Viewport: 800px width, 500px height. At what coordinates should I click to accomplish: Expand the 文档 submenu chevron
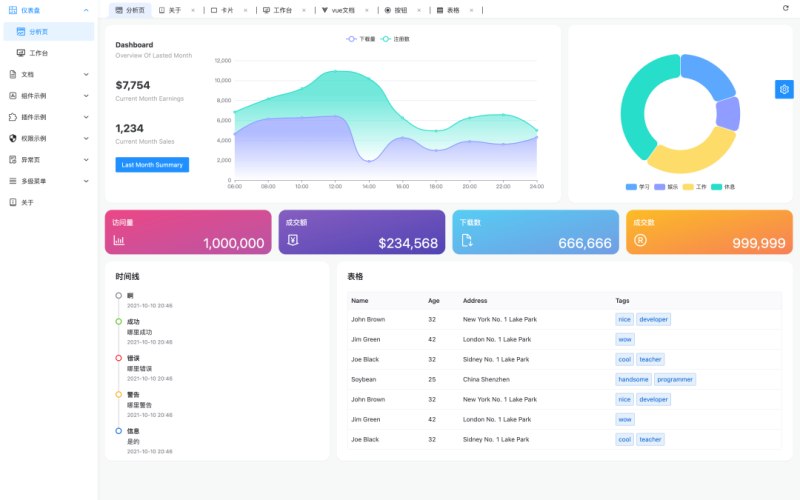pos(86,74)
